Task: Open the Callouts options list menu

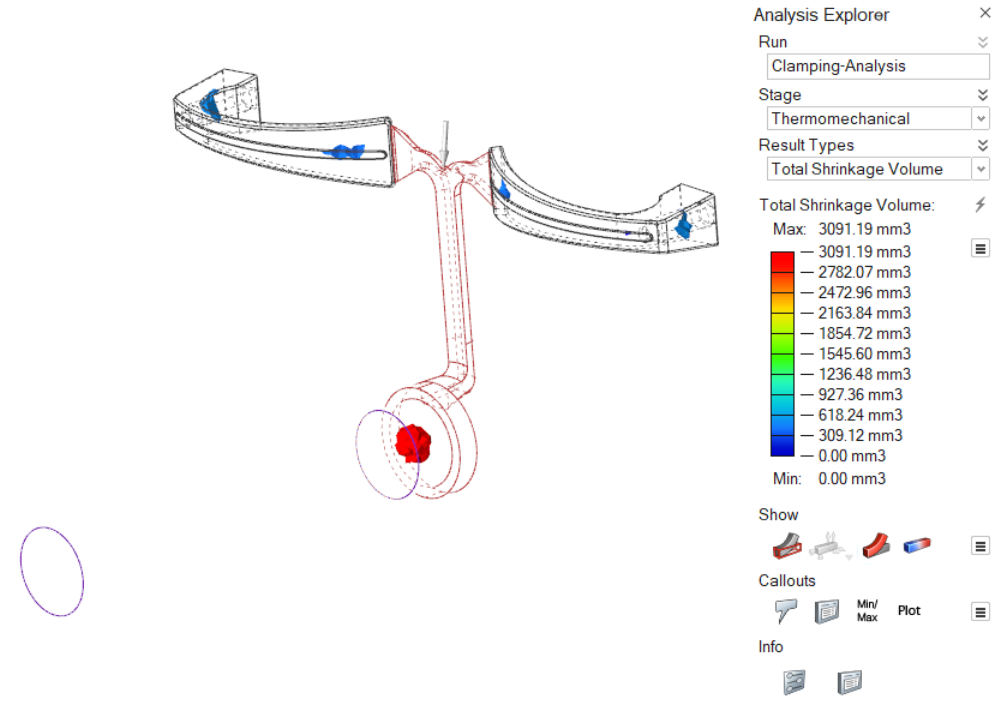Action: [x=980, y=612]
